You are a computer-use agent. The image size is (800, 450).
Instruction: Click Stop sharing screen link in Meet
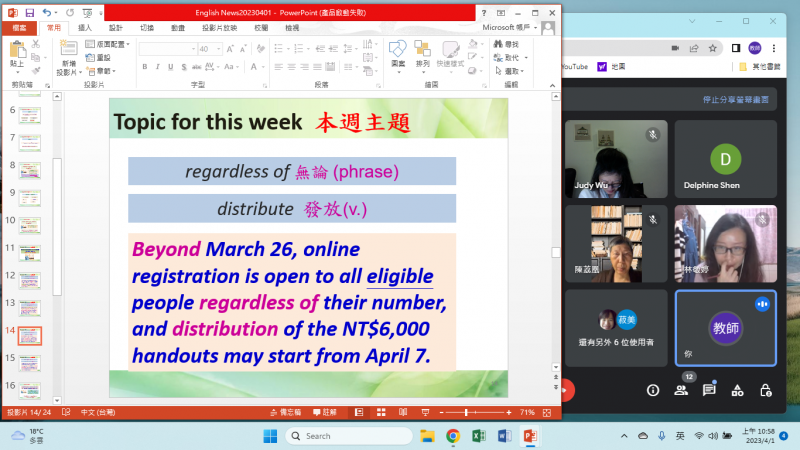pyautogui.click(x=736, y=99)
